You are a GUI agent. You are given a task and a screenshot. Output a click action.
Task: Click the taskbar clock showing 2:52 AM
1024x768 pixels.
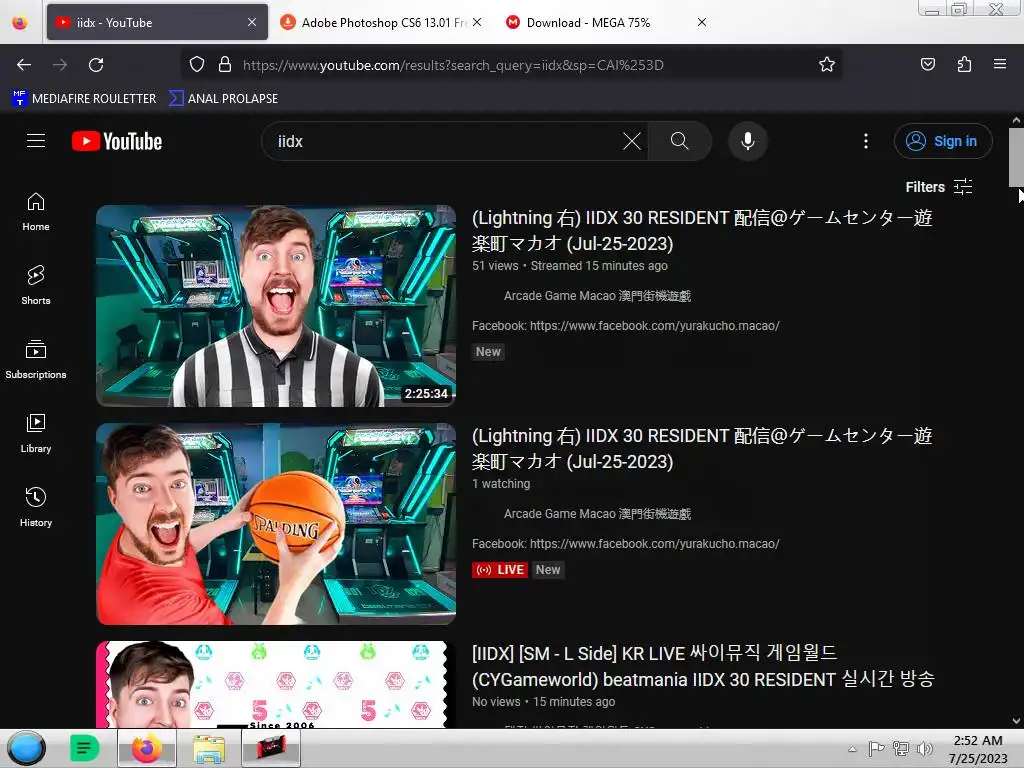[978, 749]
